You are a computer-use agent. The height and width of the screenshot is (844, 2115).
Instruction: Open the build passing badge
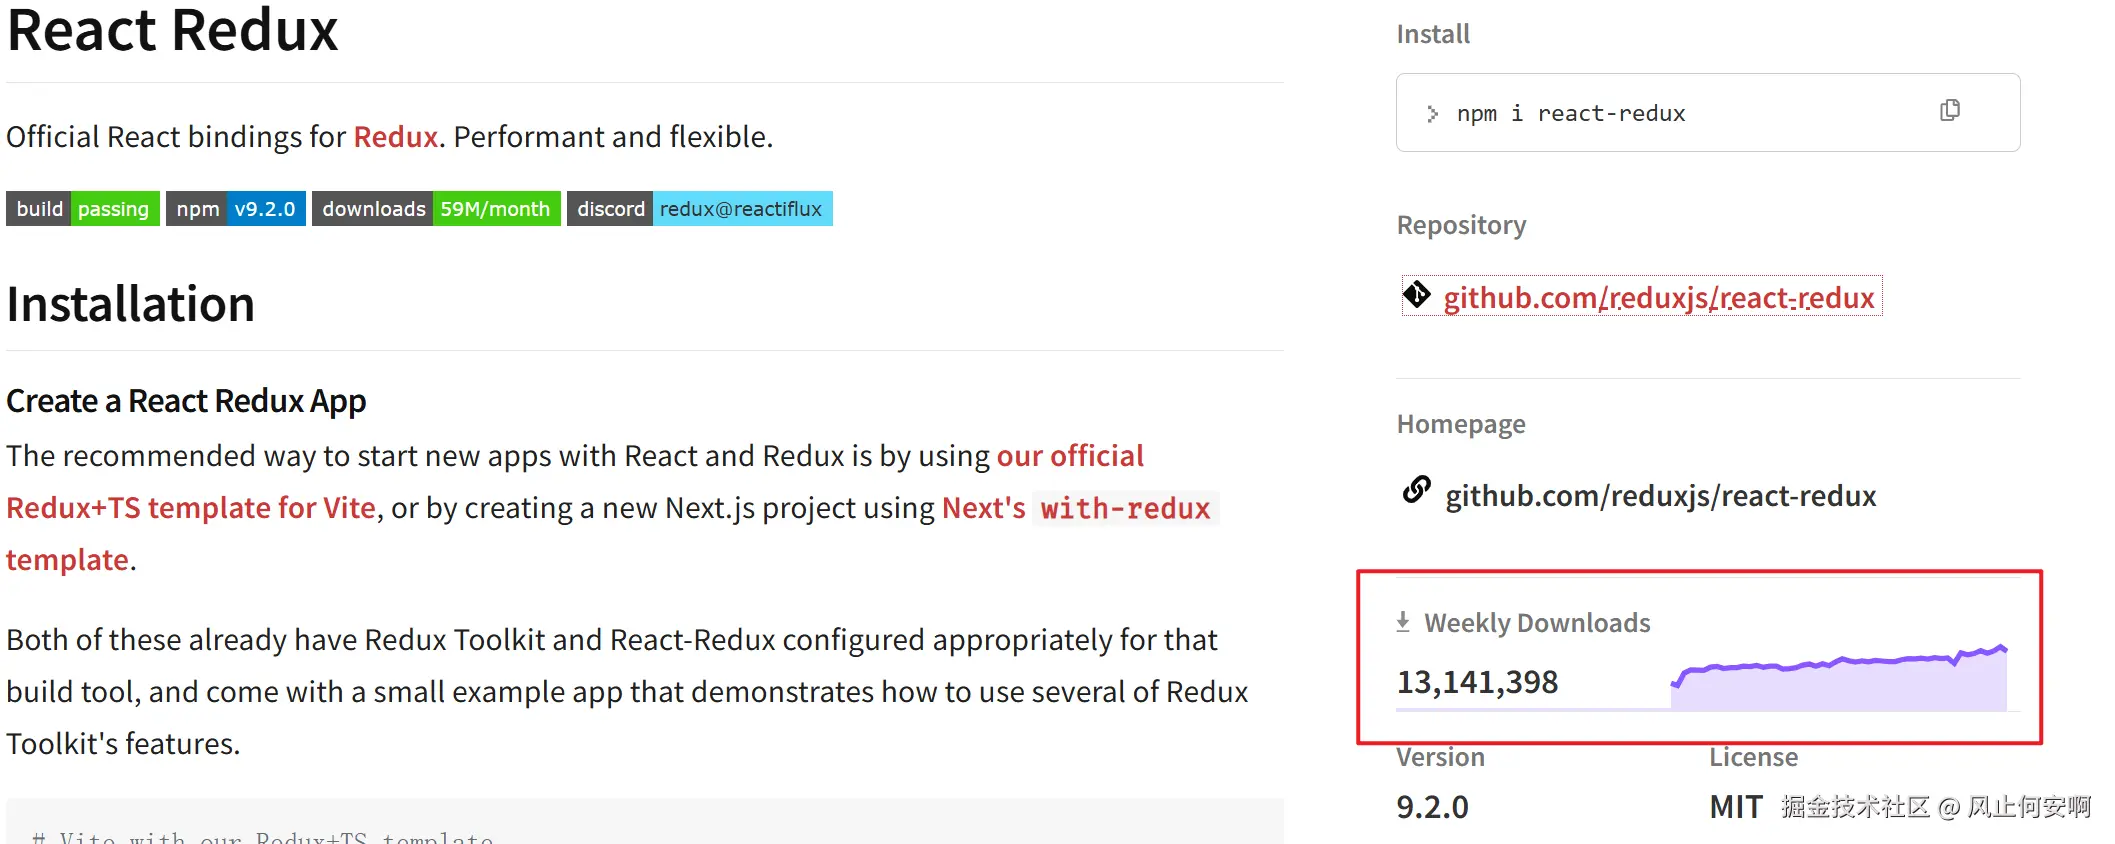coord(83,209)
